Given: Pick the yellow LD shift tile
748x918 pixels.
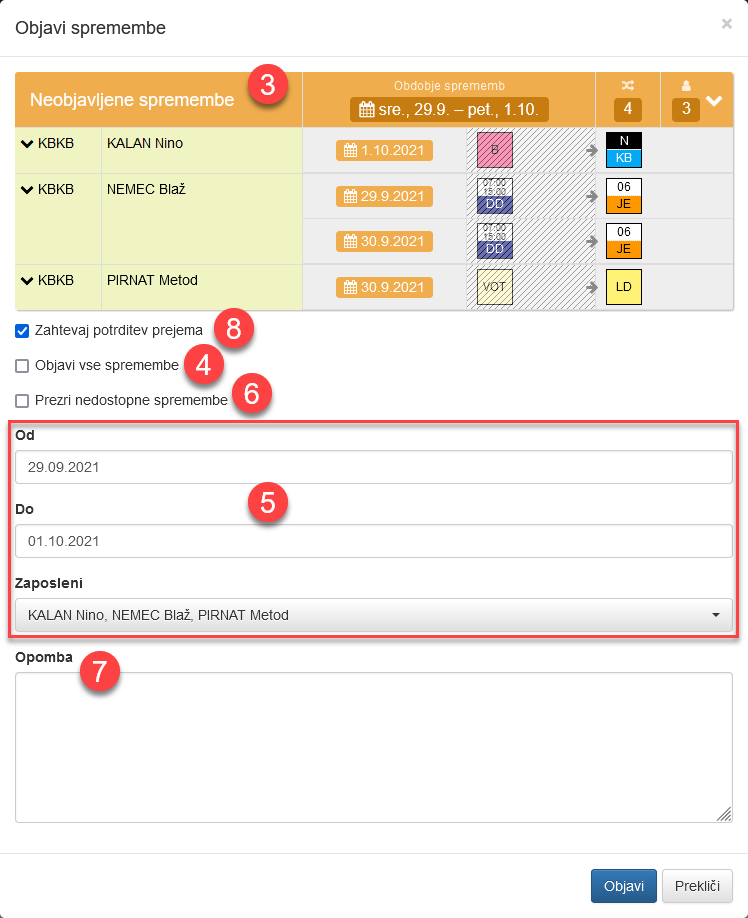Looking at the screenshot, I should (624, 287).
